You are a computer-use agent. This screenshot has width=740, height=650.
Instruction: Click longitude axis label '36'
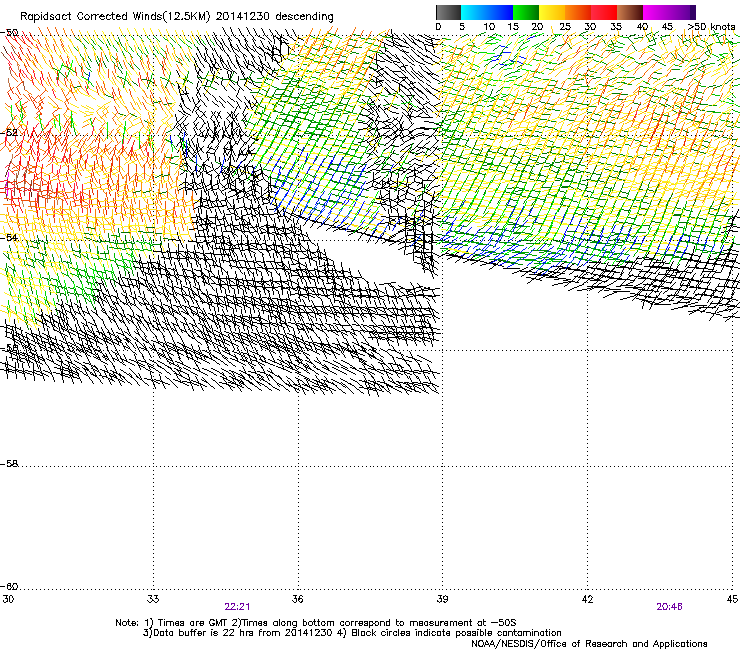pyautogui.click(x=297, y=599)
